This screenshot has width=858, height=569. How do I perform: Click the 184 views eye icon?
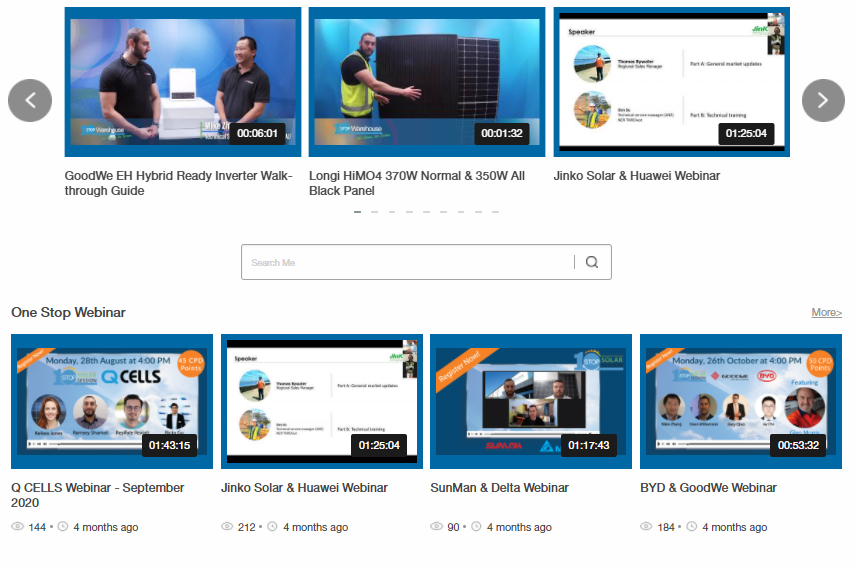coord(646,526)
